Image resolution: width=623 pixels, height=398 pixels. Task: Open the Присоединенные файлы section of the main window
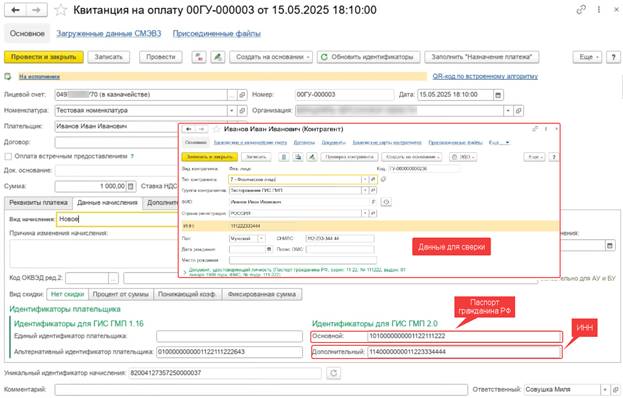click(217, 34)
